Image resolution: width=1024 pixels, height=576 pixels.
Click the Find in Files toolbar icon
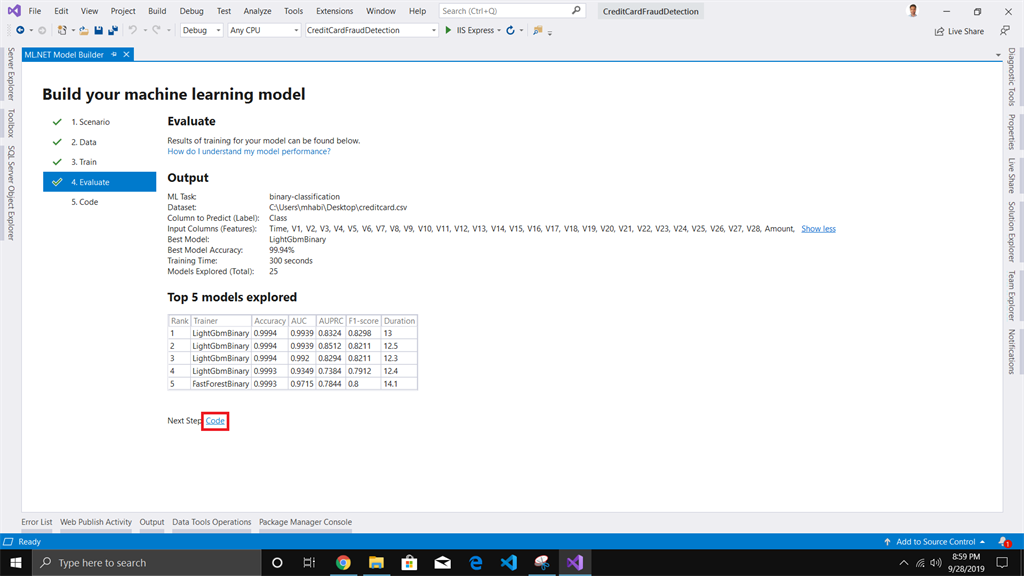tap(537, 30)
